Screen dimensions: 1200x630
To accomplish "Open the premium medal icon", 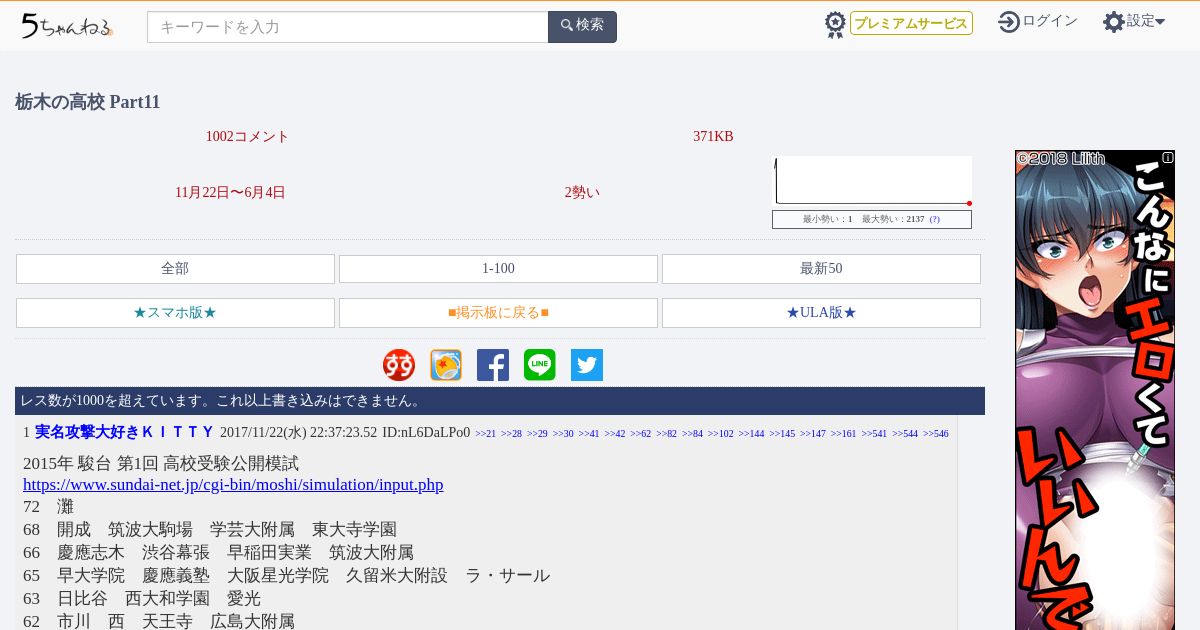I will coord(835,24).
